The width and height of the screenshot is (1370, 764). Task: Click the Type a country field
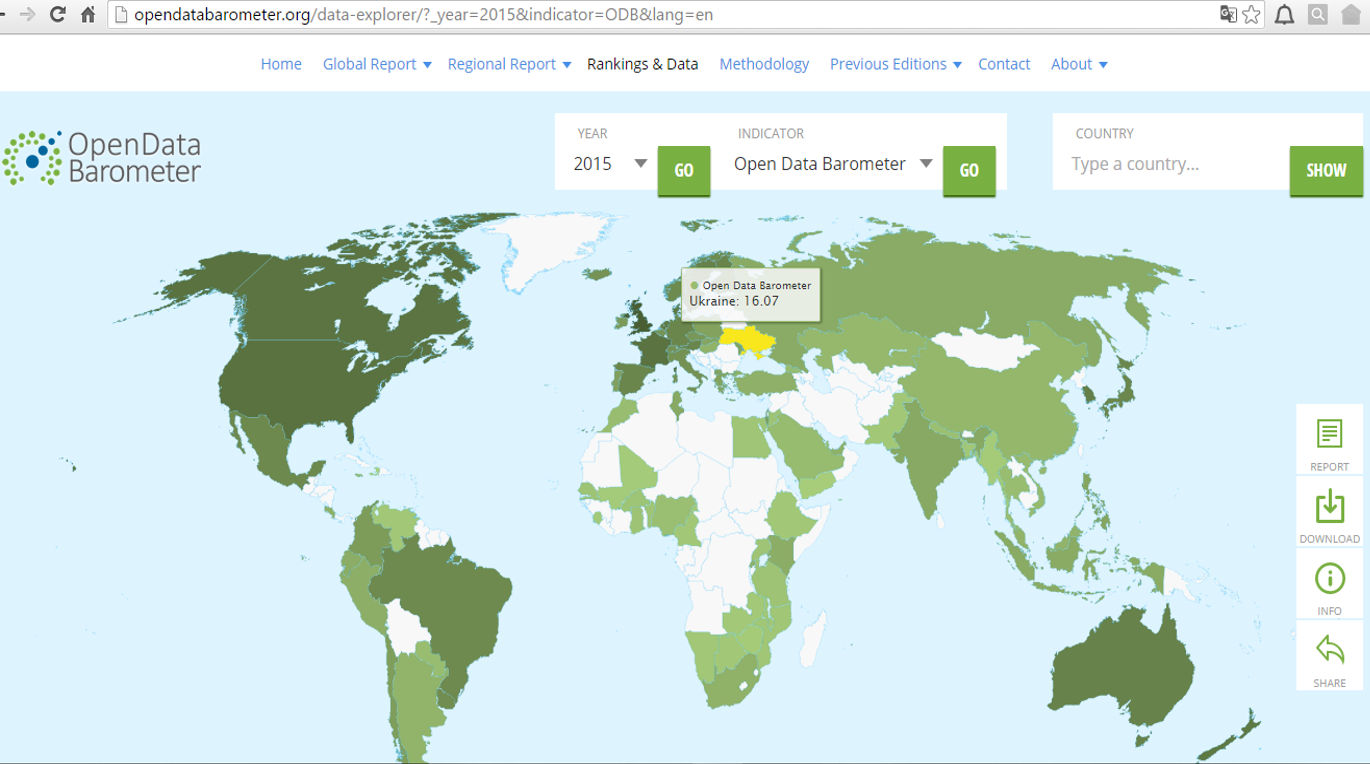pos(1170,164)
